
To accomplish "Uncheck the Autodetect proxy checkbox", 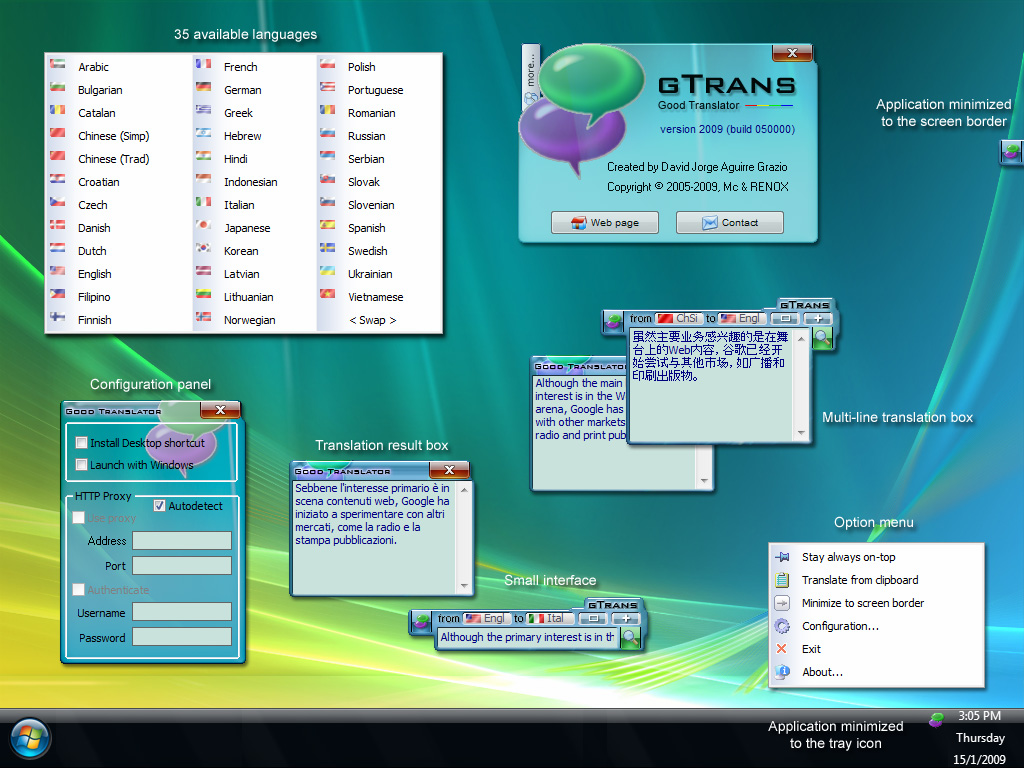I will 160,506.
